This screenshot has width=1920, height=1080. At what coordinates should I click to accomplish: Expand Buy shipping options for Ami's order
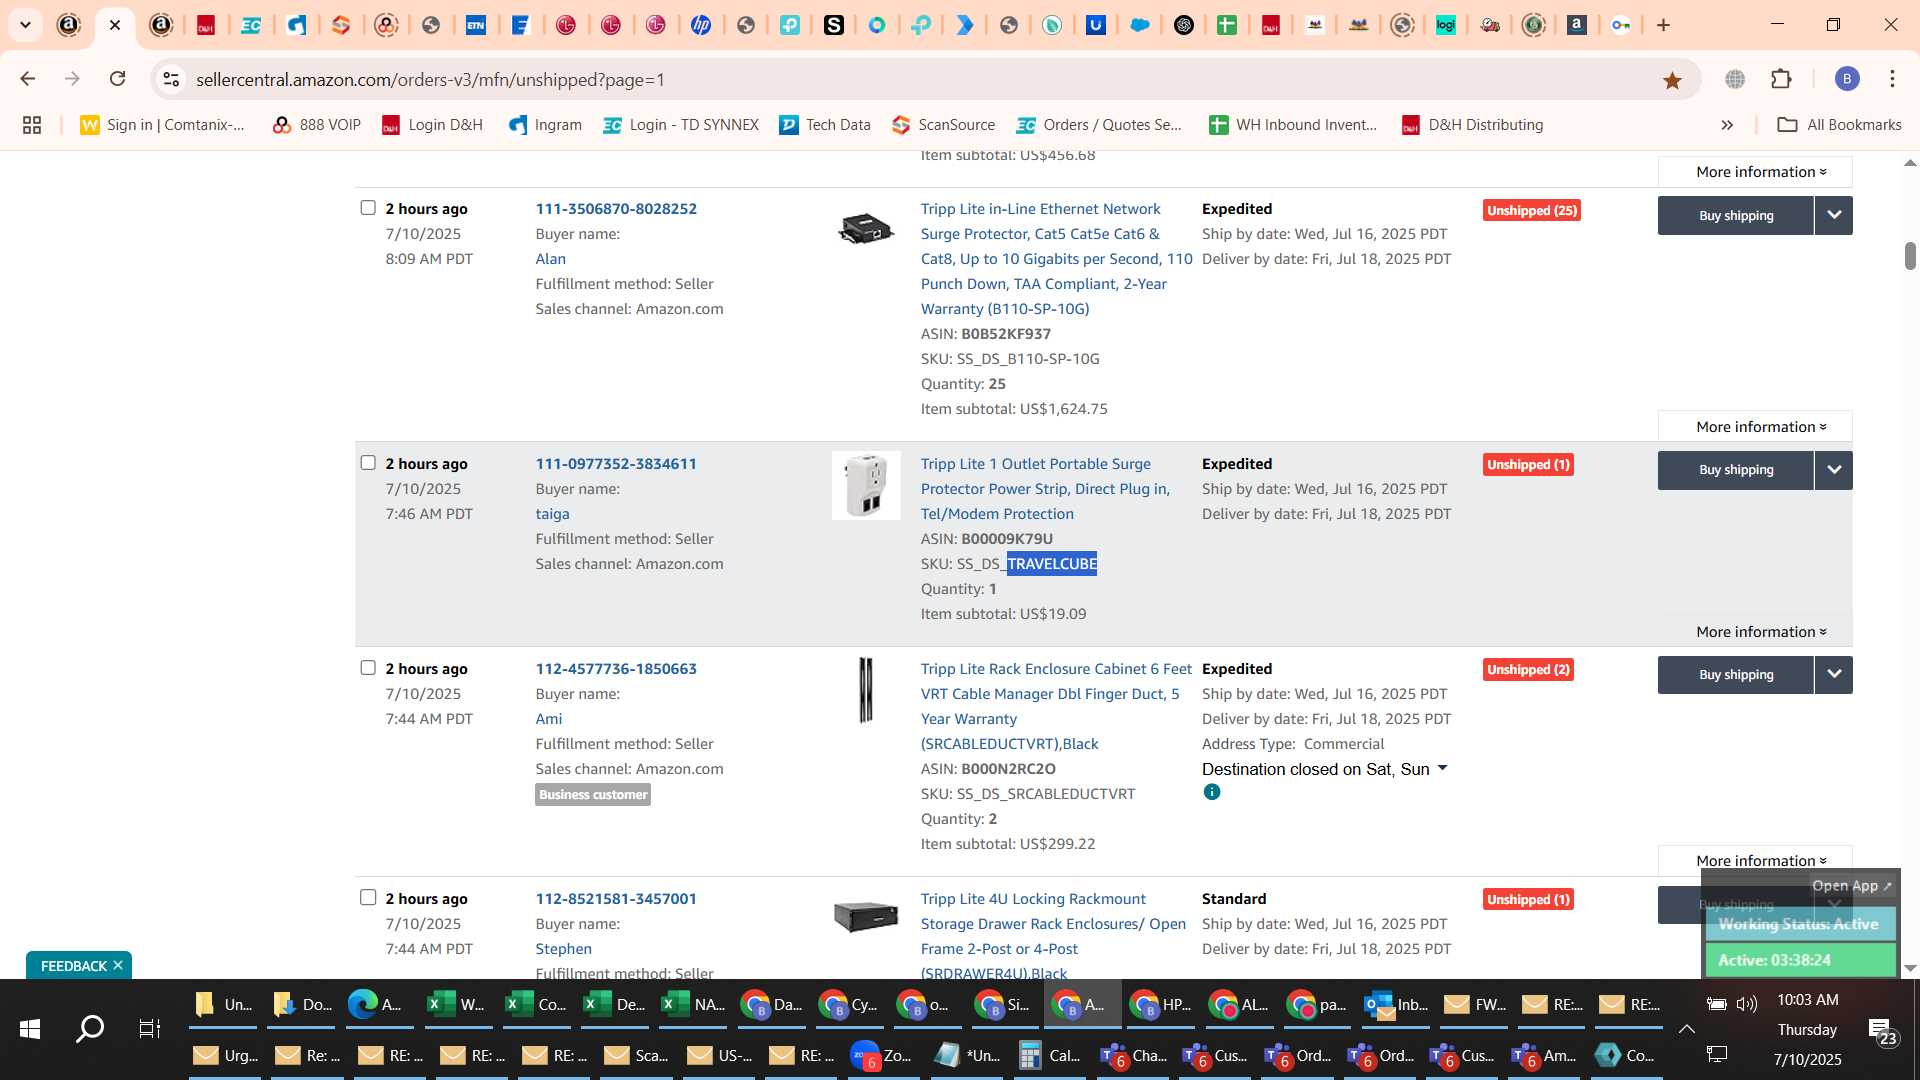(x=1834, y=675)
